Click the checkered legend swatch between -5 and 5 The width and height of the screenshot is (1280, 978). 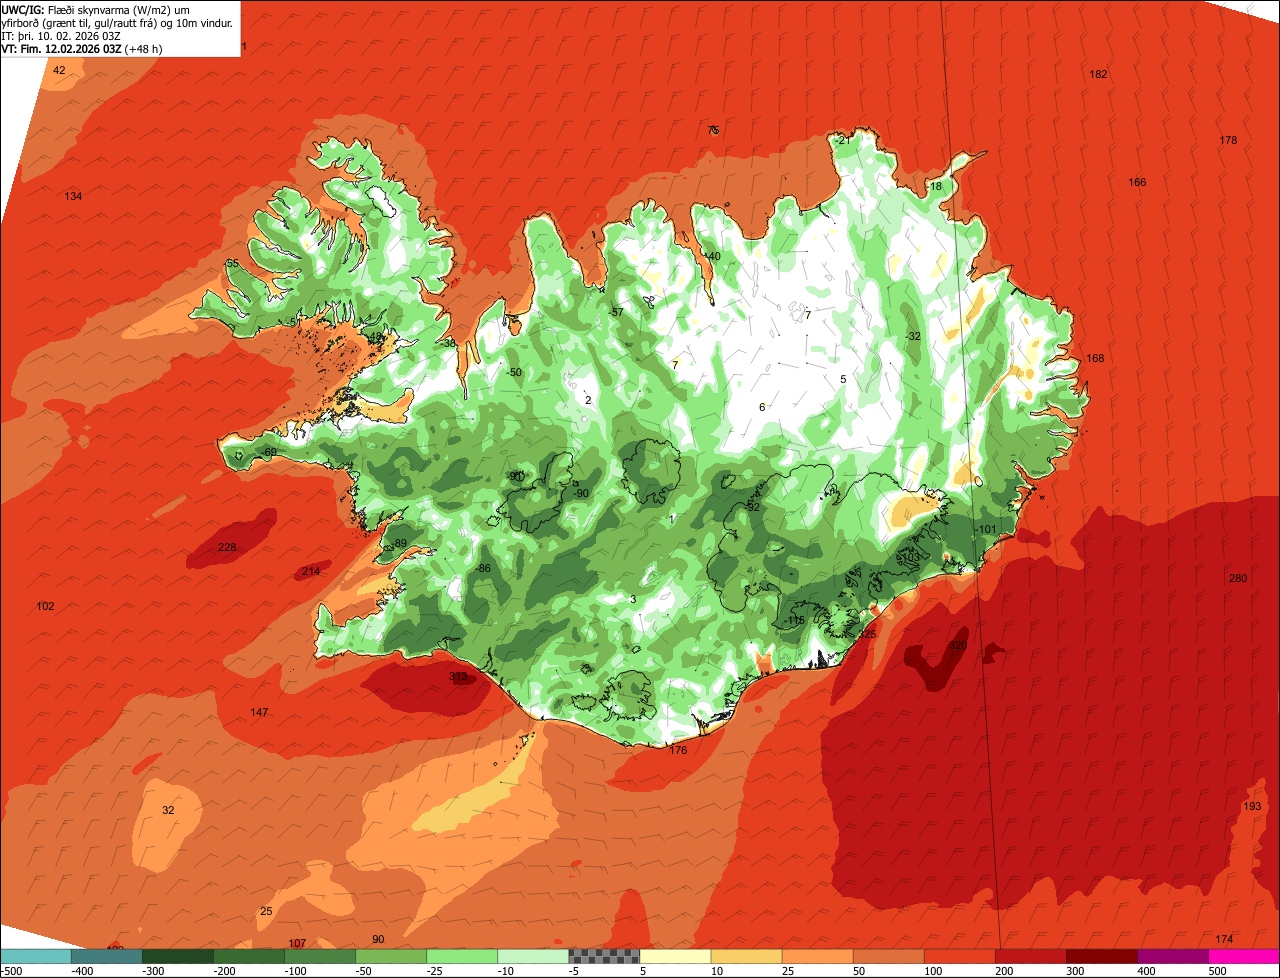pyautogui.click(x=604, y=956)
